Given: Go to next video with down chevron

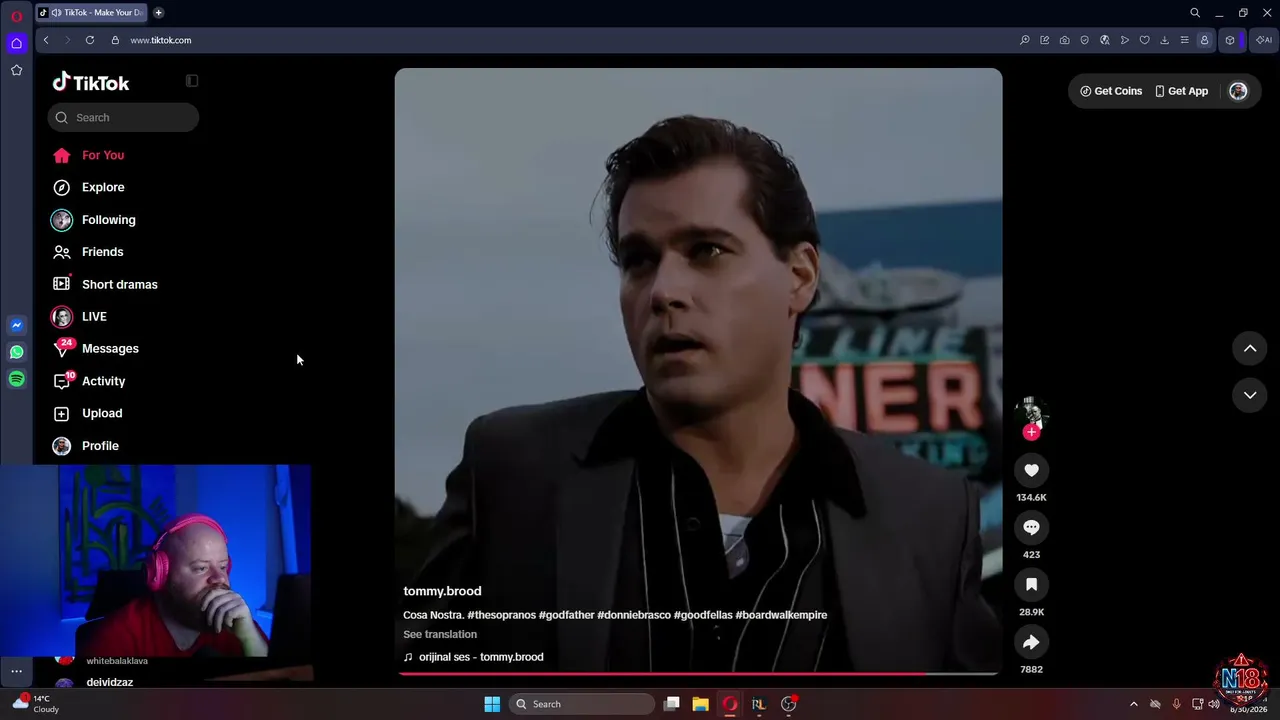Looking at the screenshot, I should point(1250,395).
